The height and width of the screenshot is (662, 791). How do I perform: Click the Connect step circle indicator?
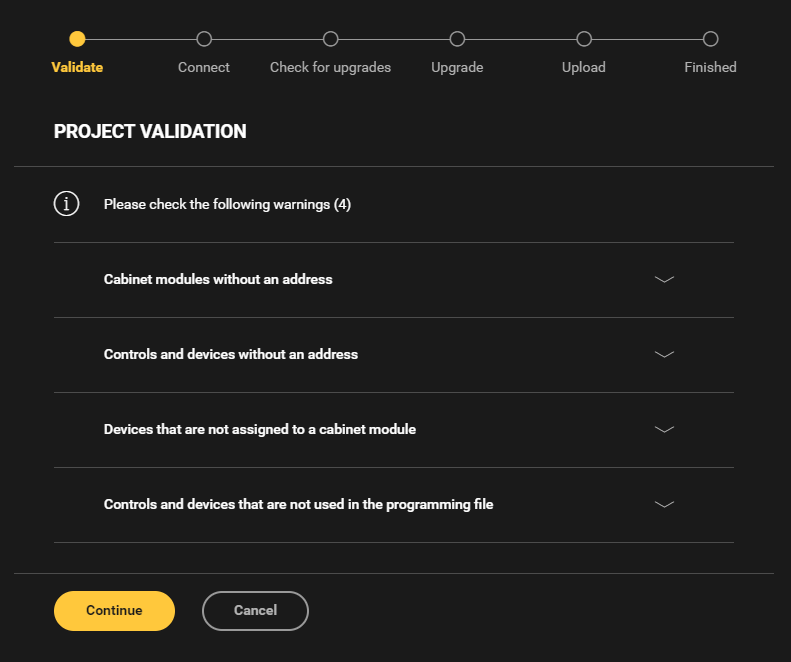point(204,39)
